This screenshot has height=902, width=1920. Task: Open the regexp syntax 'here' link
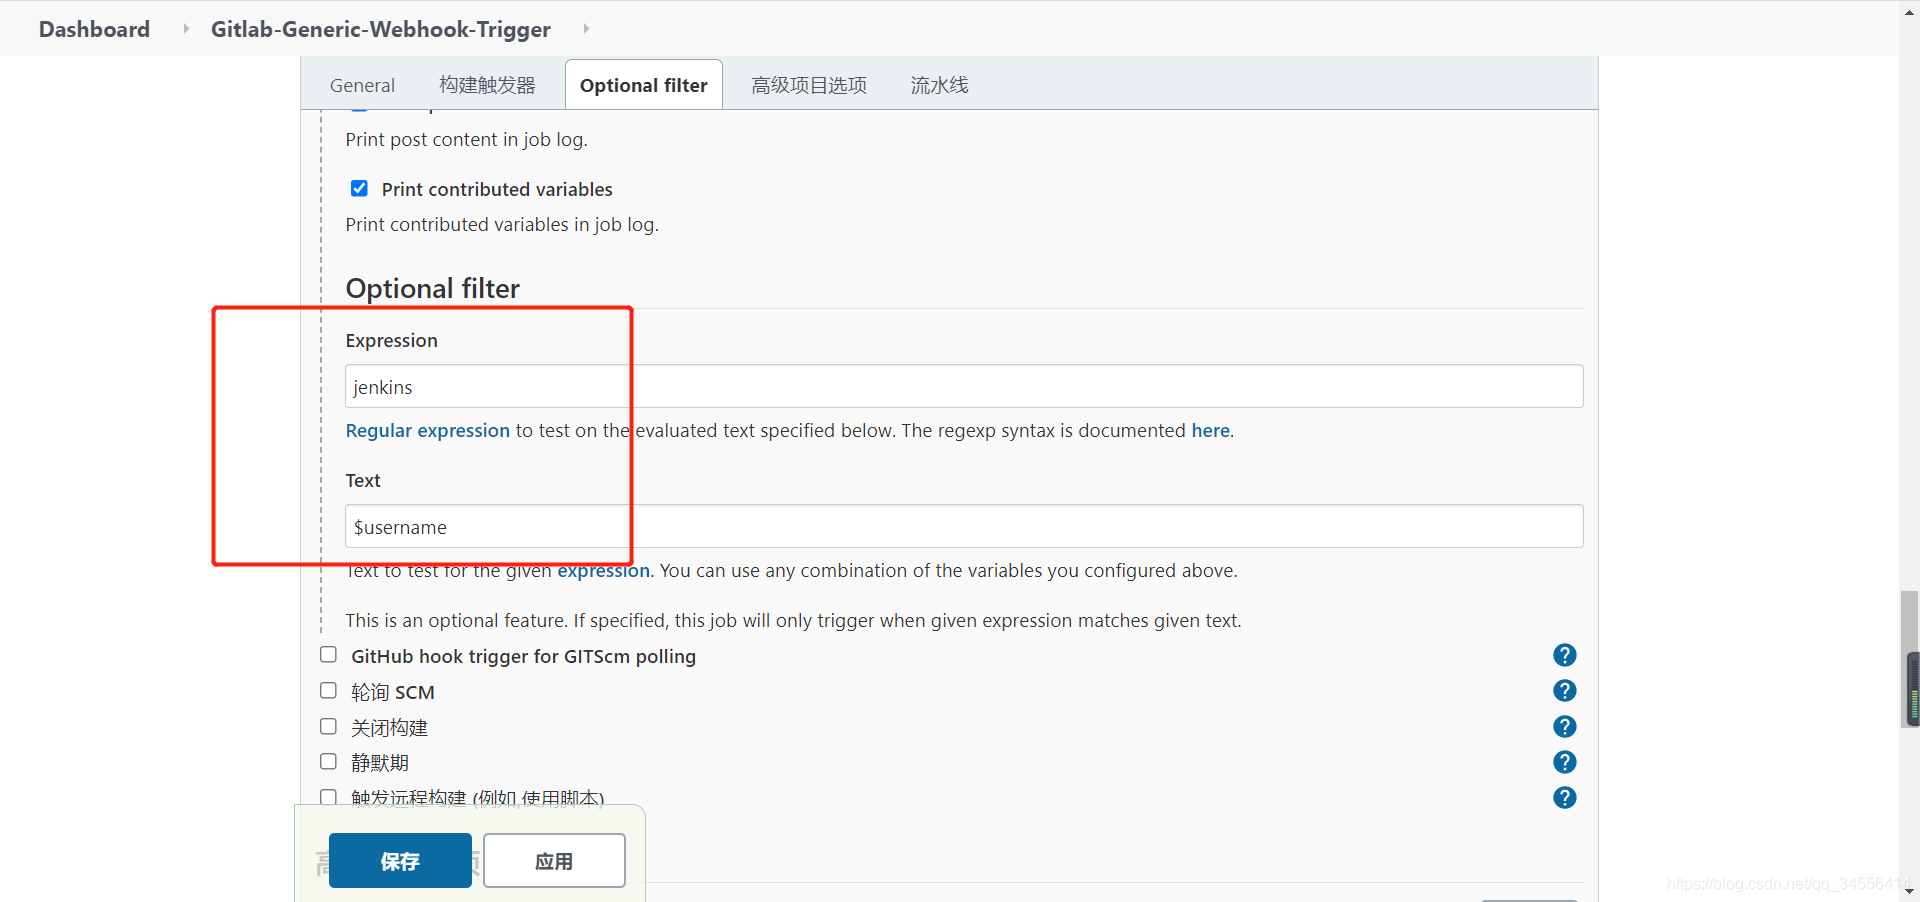coord(1210,431)
